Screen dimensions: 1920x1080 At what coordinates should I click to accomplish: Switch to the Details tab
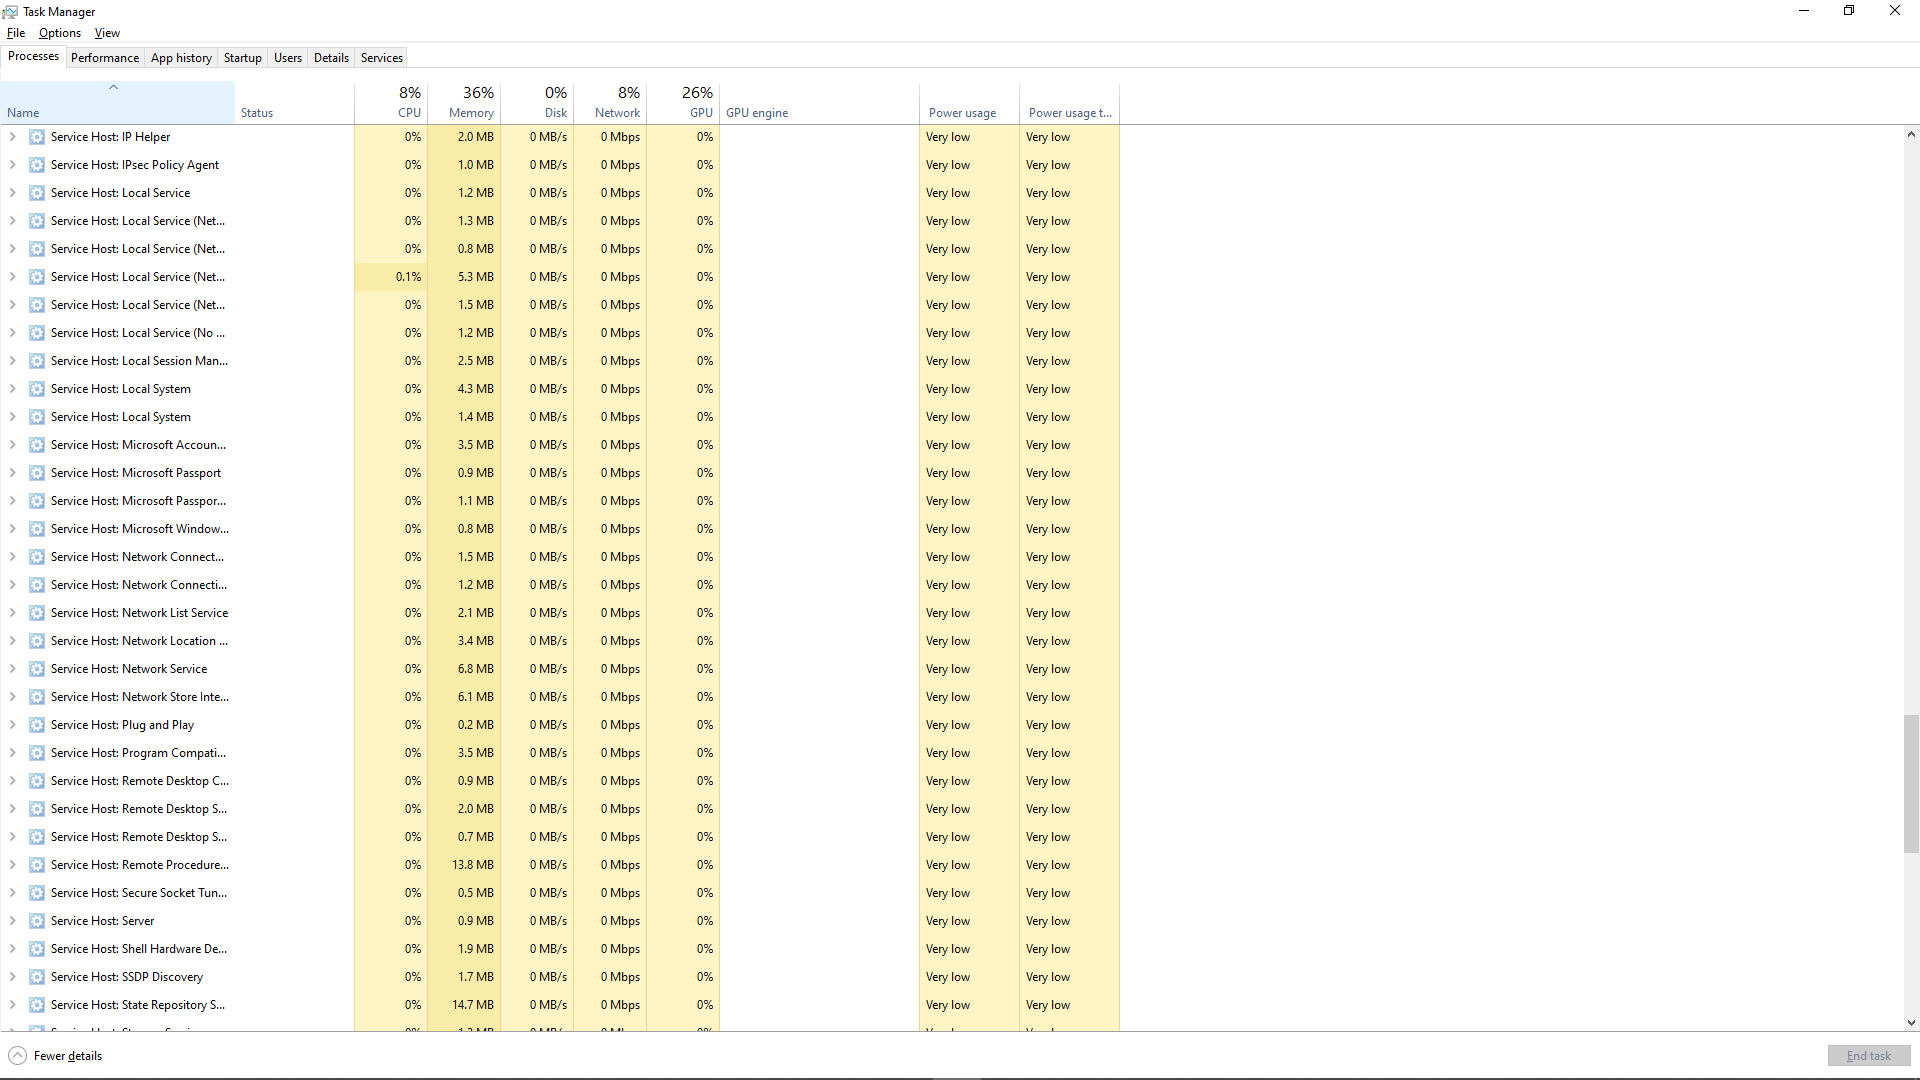click(331, 58)
